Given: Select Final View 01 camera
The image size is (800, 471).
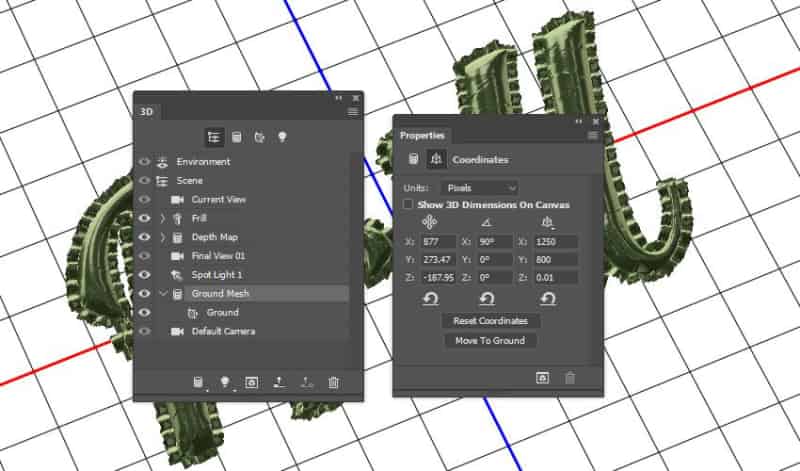Looking at the screenshot, I should point(218,256).
